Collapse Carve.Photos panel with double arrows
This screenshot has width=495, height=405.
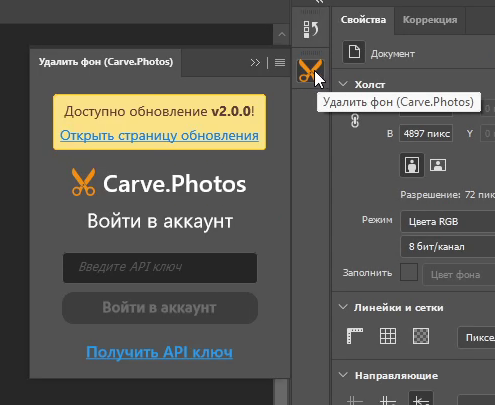(x=255, y=63)
